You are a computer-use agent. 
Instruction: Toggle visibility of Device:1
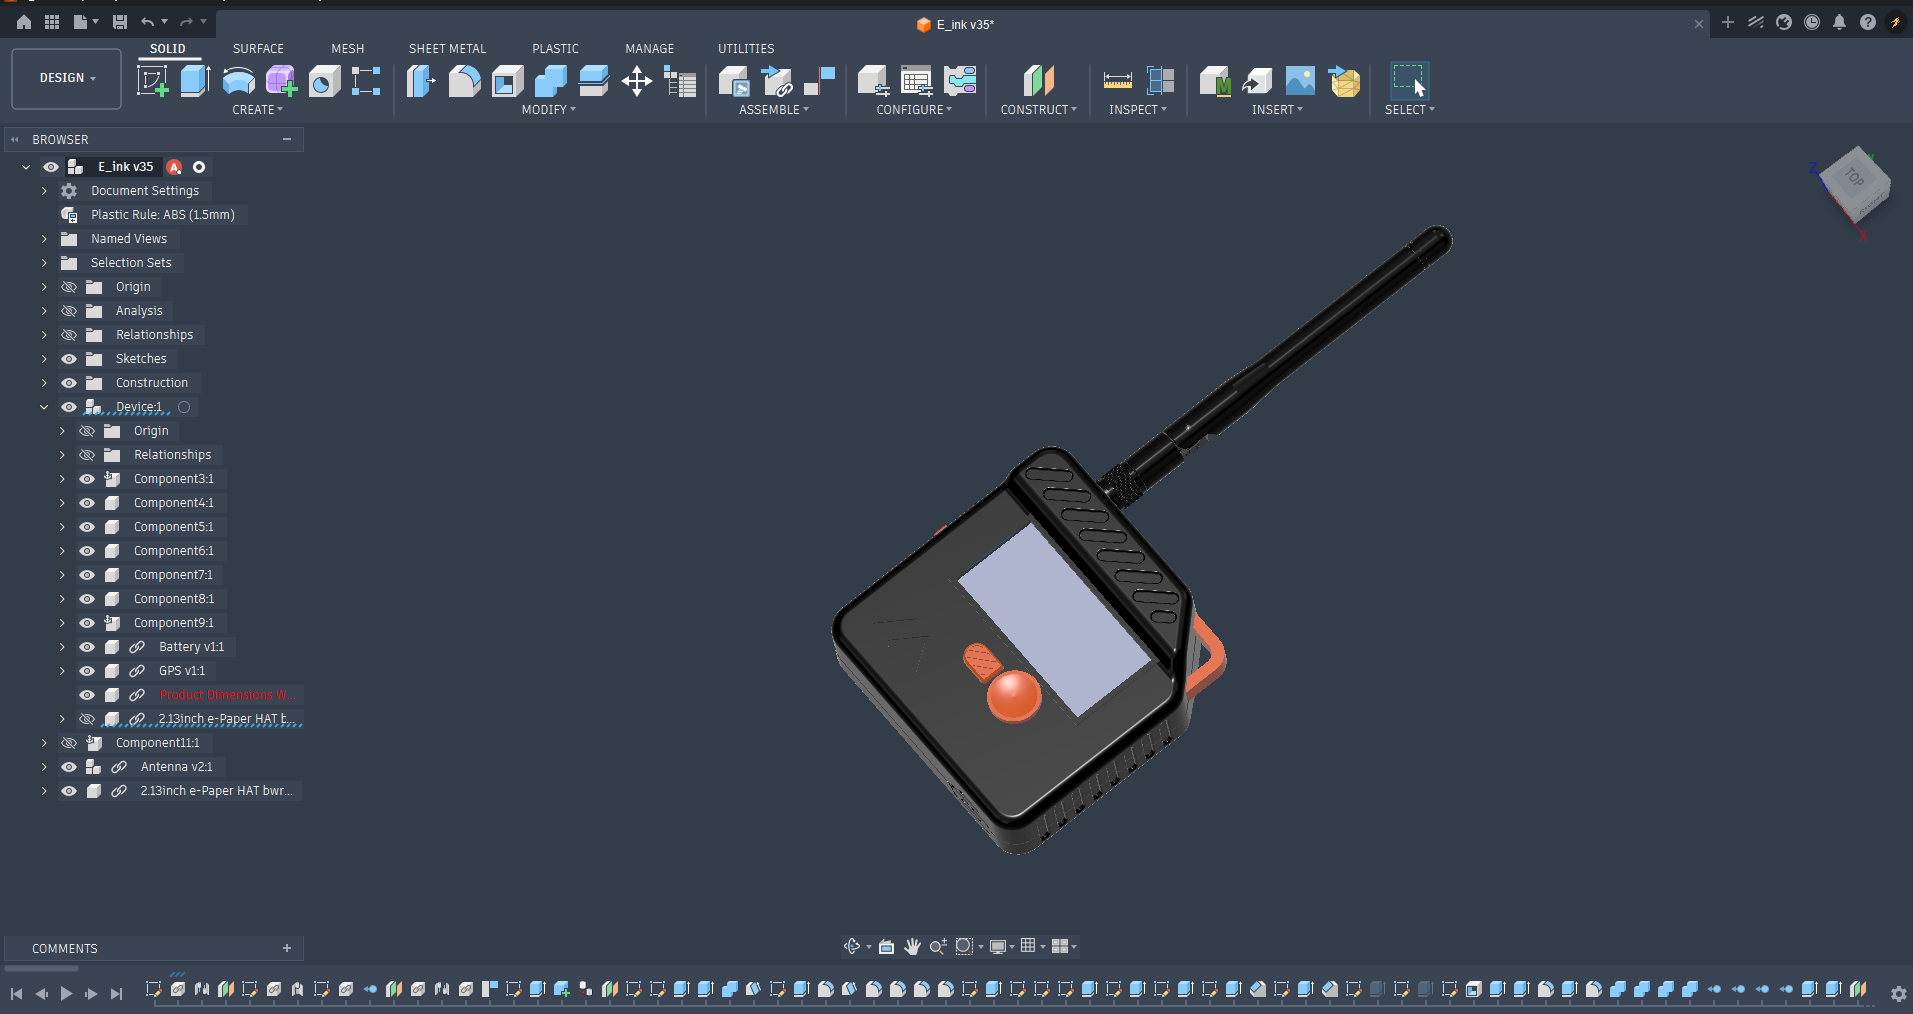(x=69, y=407)
